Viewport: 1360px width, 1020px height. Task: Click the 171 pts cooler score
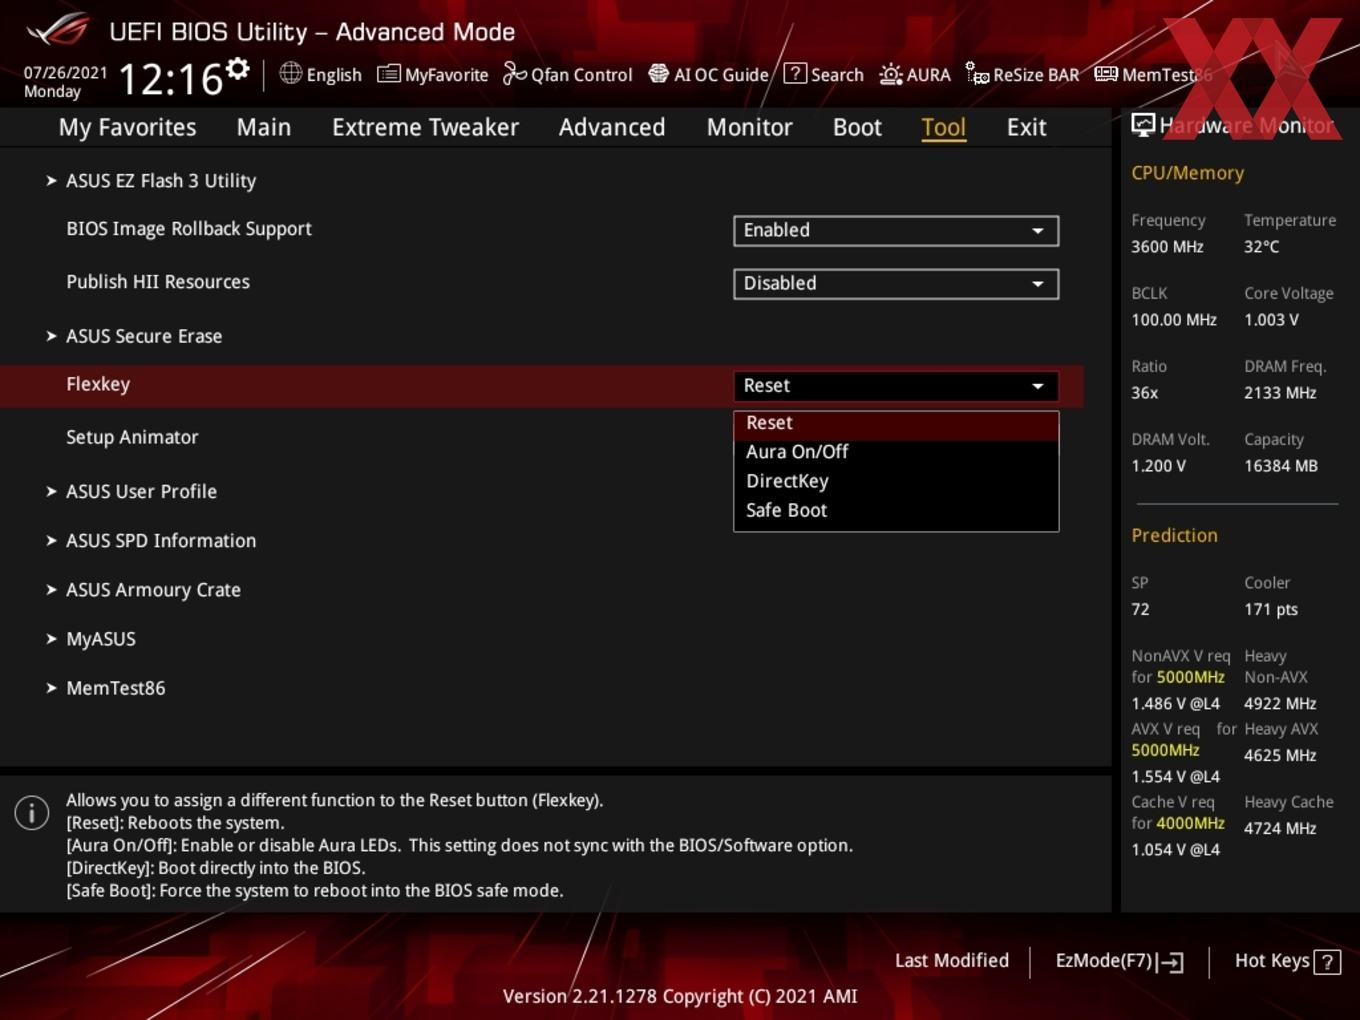click(1271, 610)
